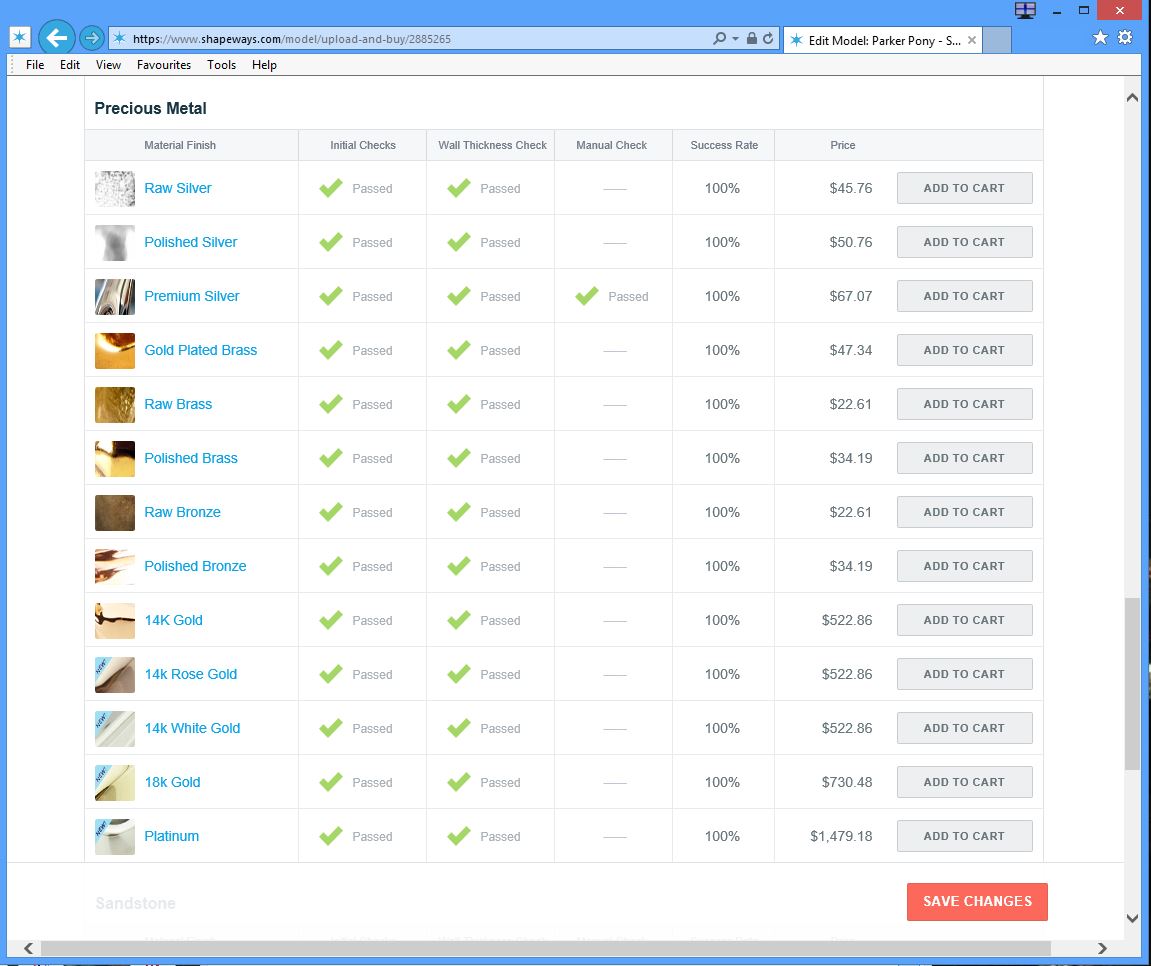The width and height of the screenshot is (1151, 966).
Task: Open a new blank browser tab
Action: click(996, 40)
